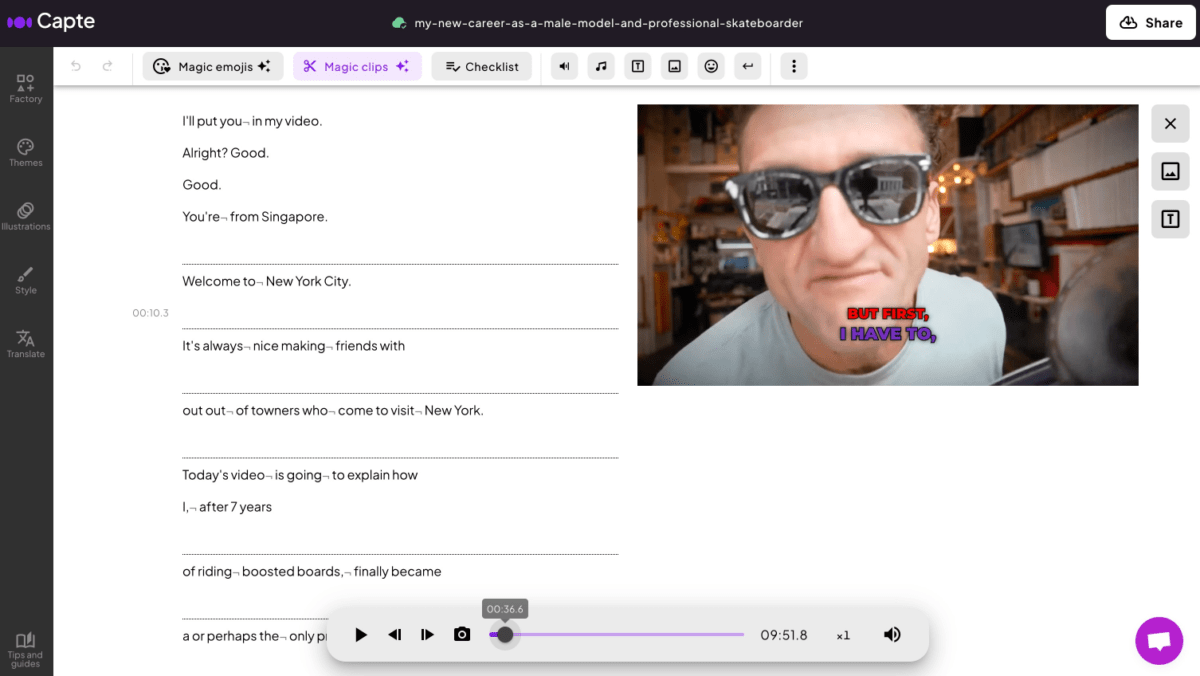1200x676 pixels.
Task: Click the Magic clips button
Action: (x=357, y=66)
